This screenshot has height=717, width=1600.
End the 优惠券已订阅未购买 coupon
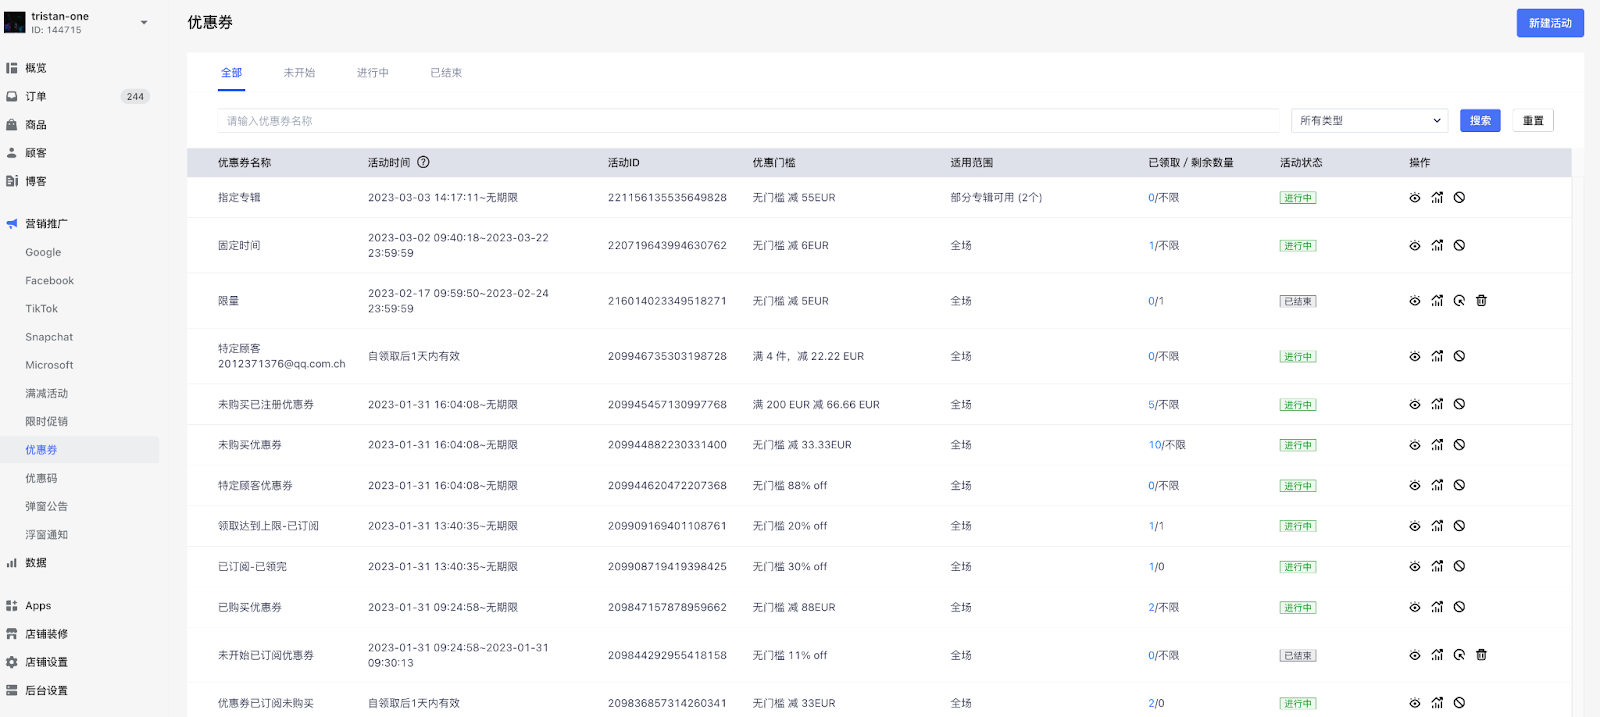tap(1459, 704)
